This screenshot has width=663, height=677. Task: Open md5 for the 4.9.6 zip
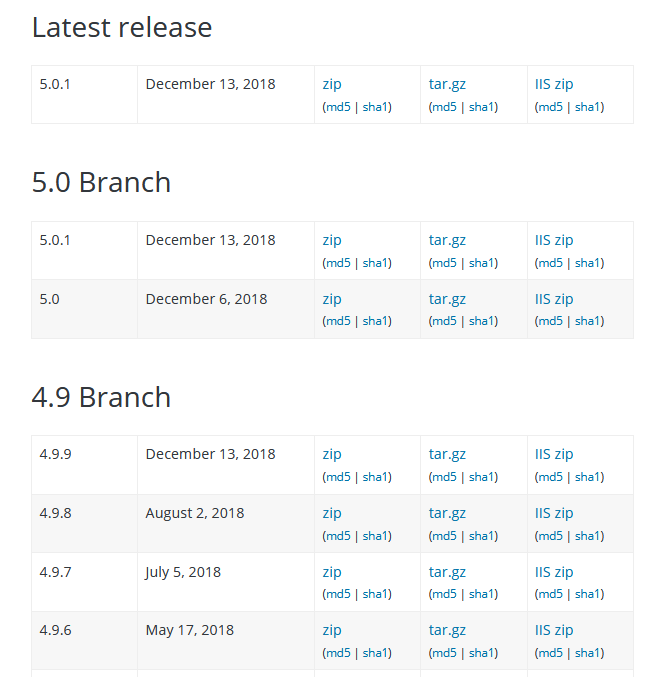point(338,653)
